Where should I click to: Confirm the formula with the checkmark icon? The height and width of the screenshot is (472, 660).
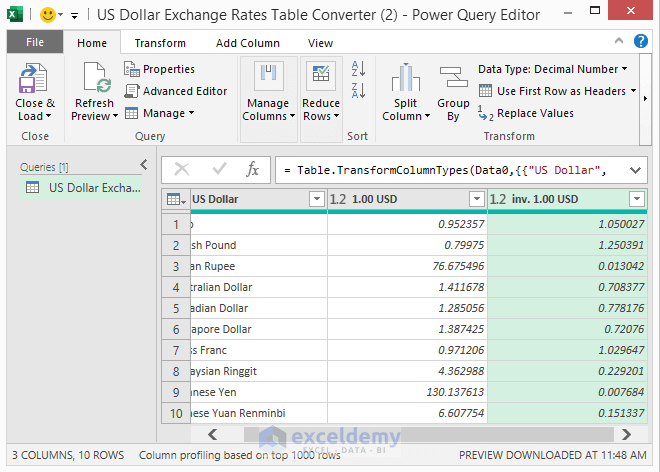click(x=219, y=170)
